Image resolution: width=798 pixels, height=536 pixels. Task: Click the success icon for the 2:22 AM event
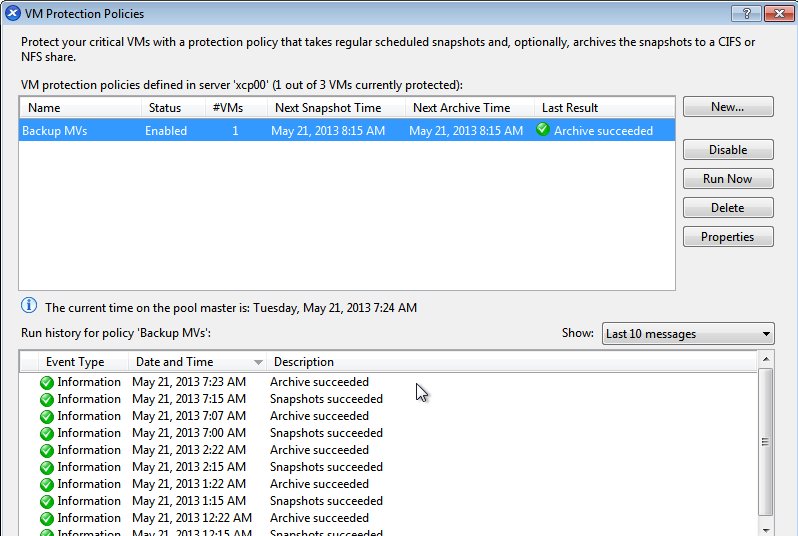pos(47,450)
